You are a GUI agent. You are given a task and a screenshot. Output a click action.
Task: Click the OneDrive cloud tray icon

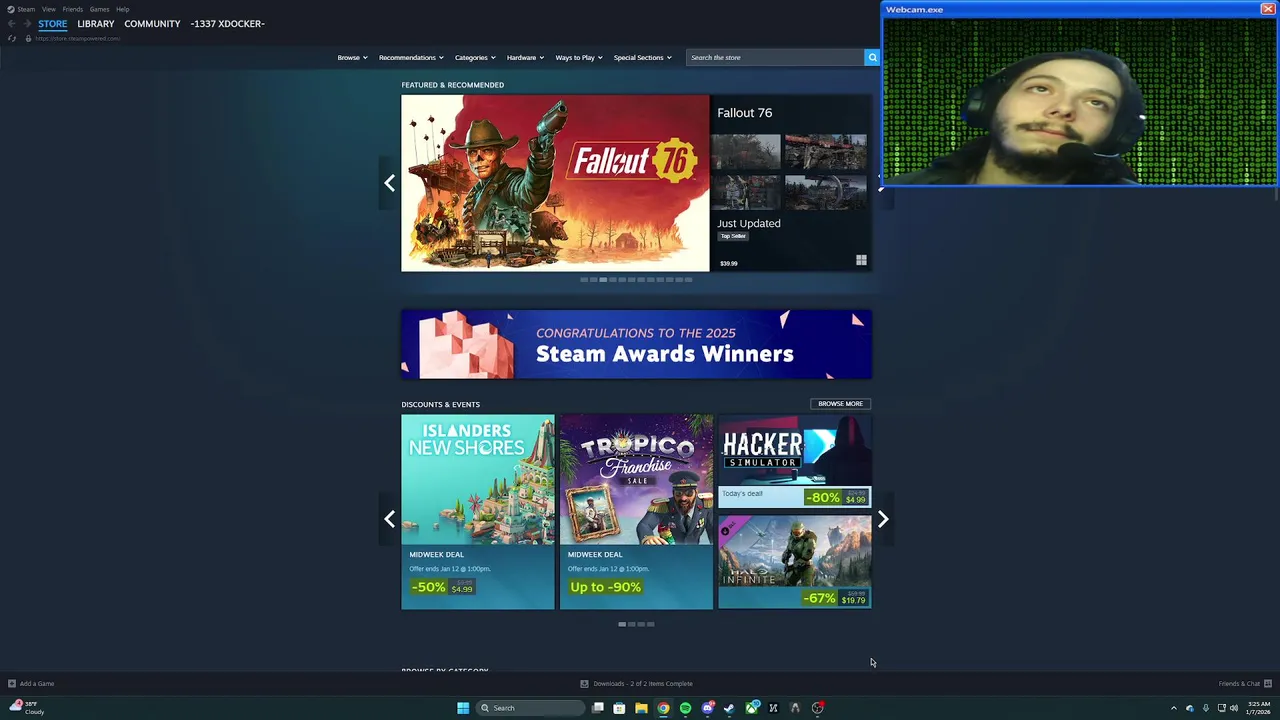(1189, 708)
